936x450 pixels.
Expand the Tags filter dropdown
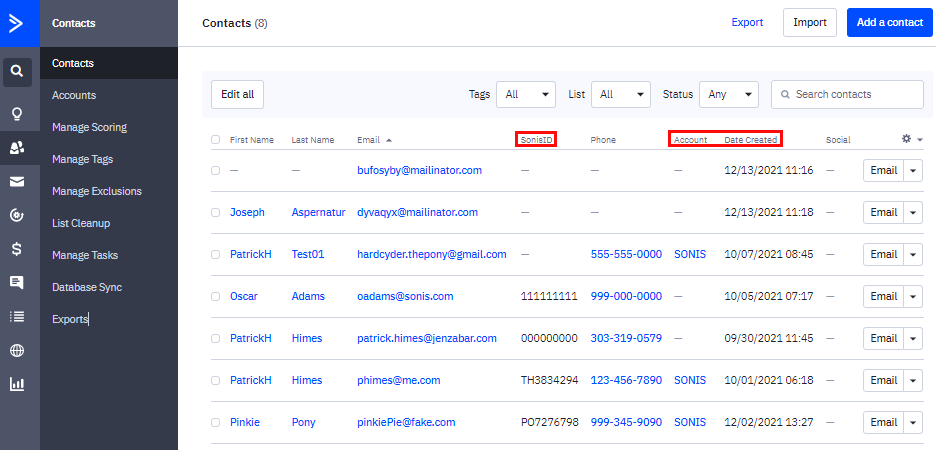pos(527,94)
